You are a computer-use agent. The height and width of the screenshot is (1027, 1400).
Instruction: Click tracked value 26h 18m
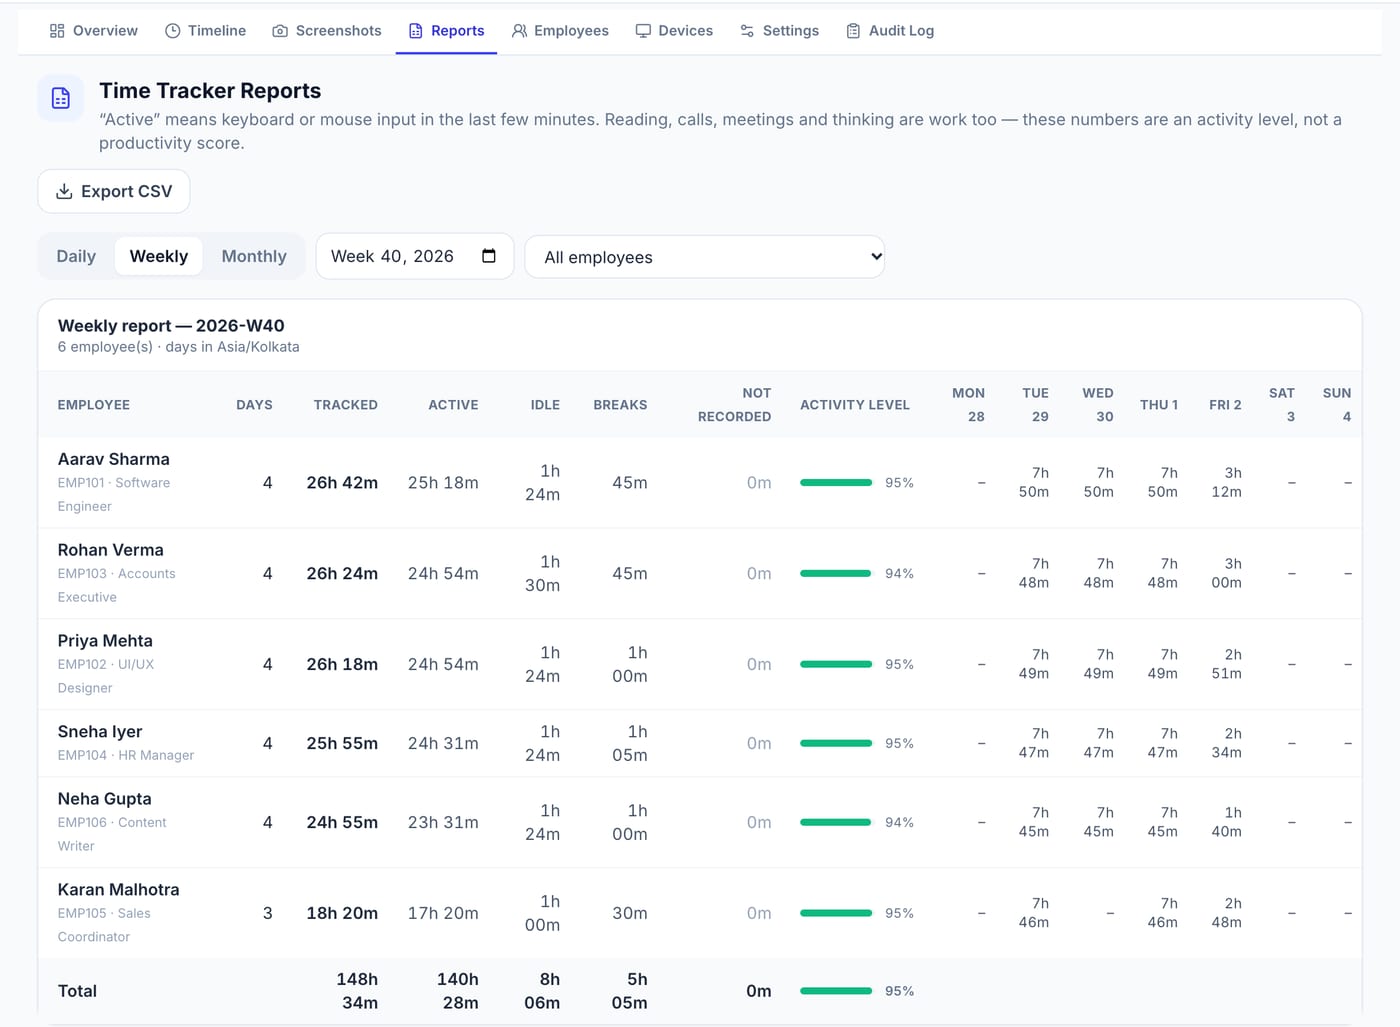tap(342, 665)
